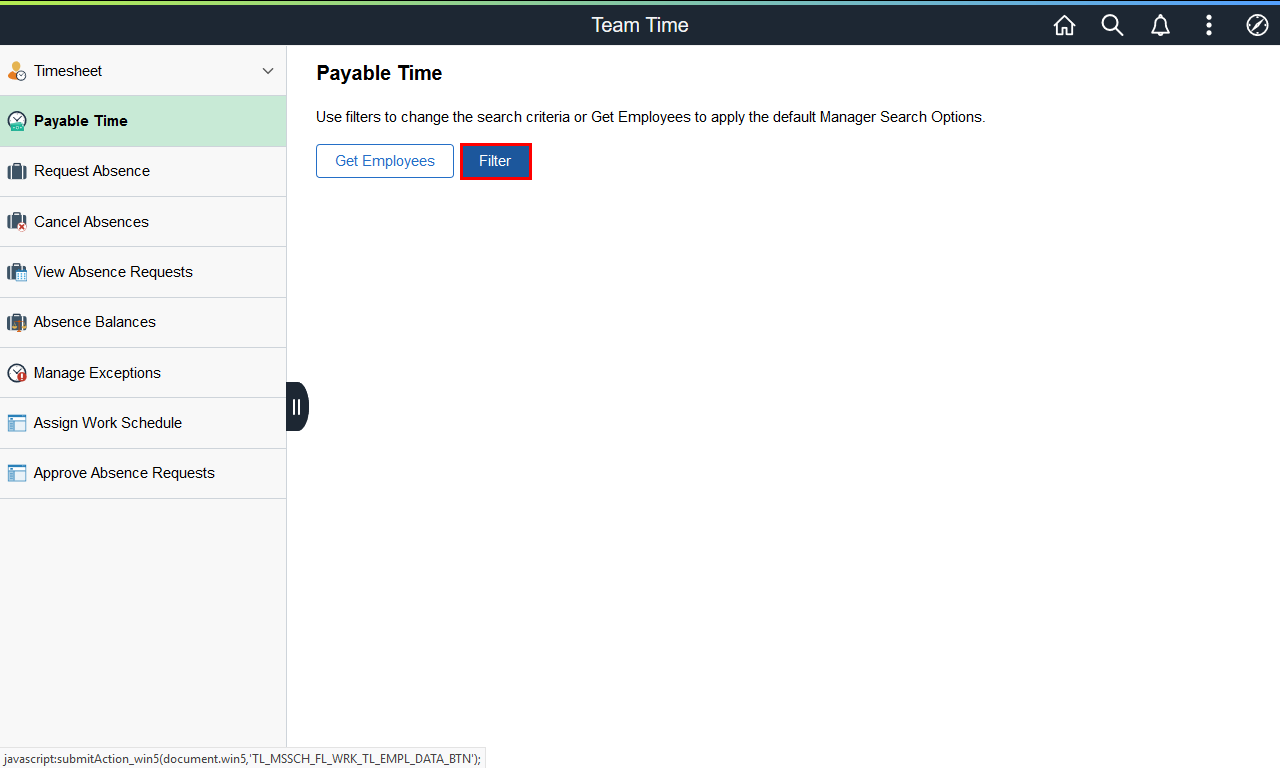Open View Absence Requests menu item

click(113, 272)
